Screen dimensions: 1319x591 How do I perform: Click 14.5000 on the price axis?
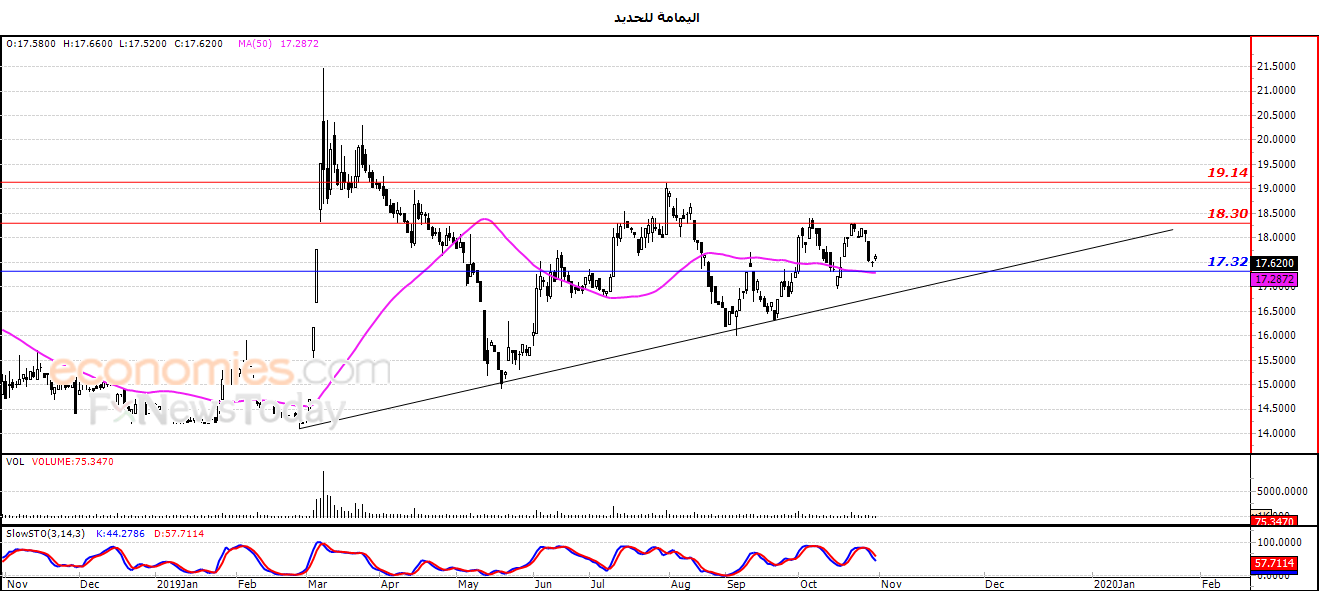(1277, 409)
